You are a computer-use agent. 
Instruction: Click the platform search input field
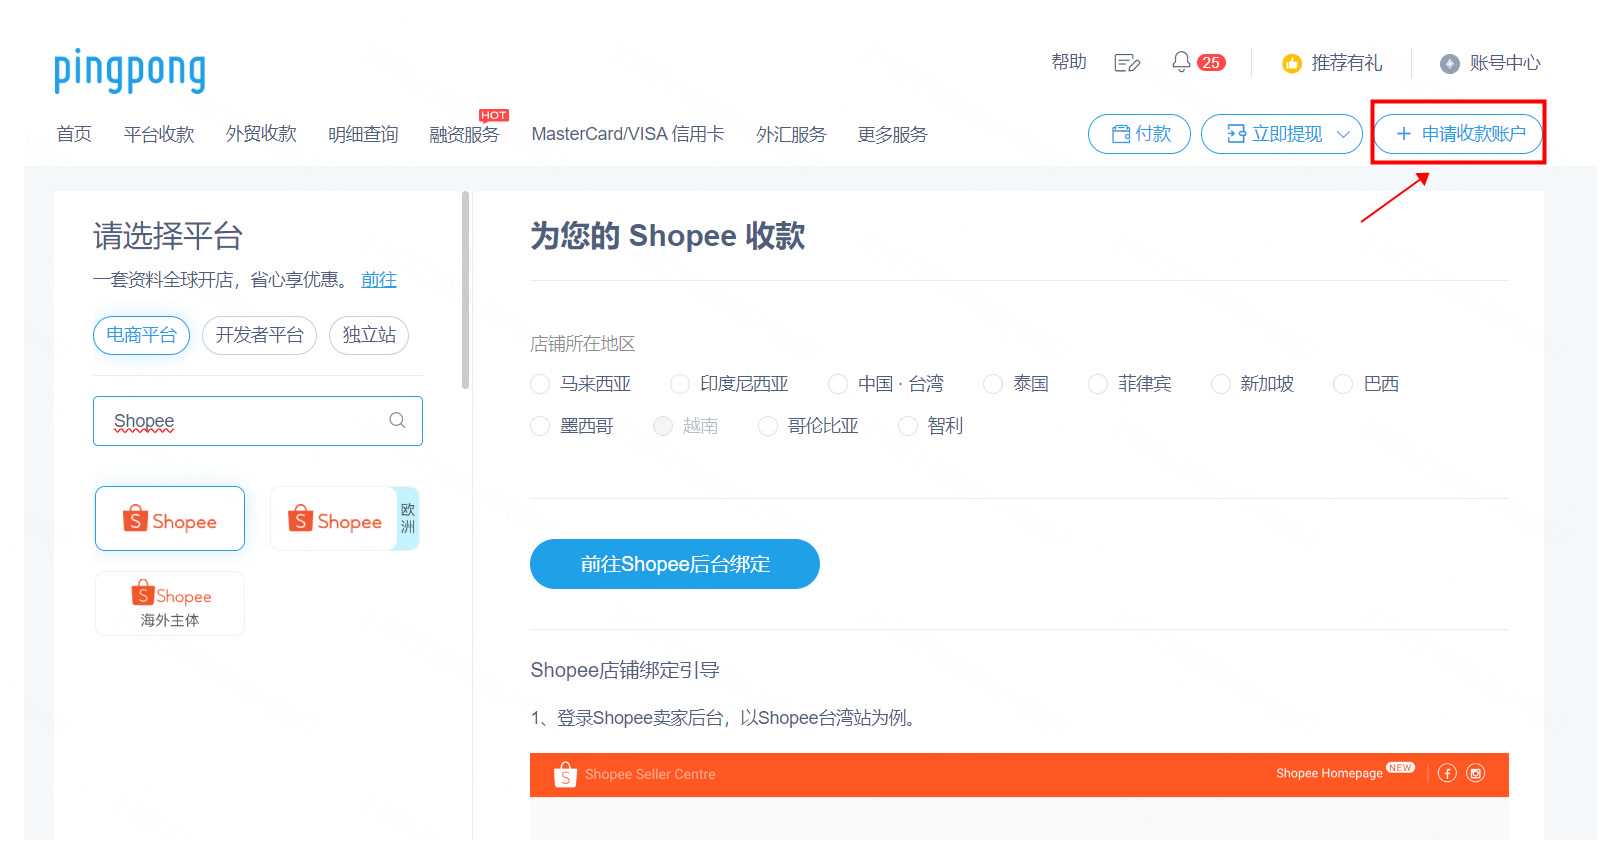[x=258, y=421]
